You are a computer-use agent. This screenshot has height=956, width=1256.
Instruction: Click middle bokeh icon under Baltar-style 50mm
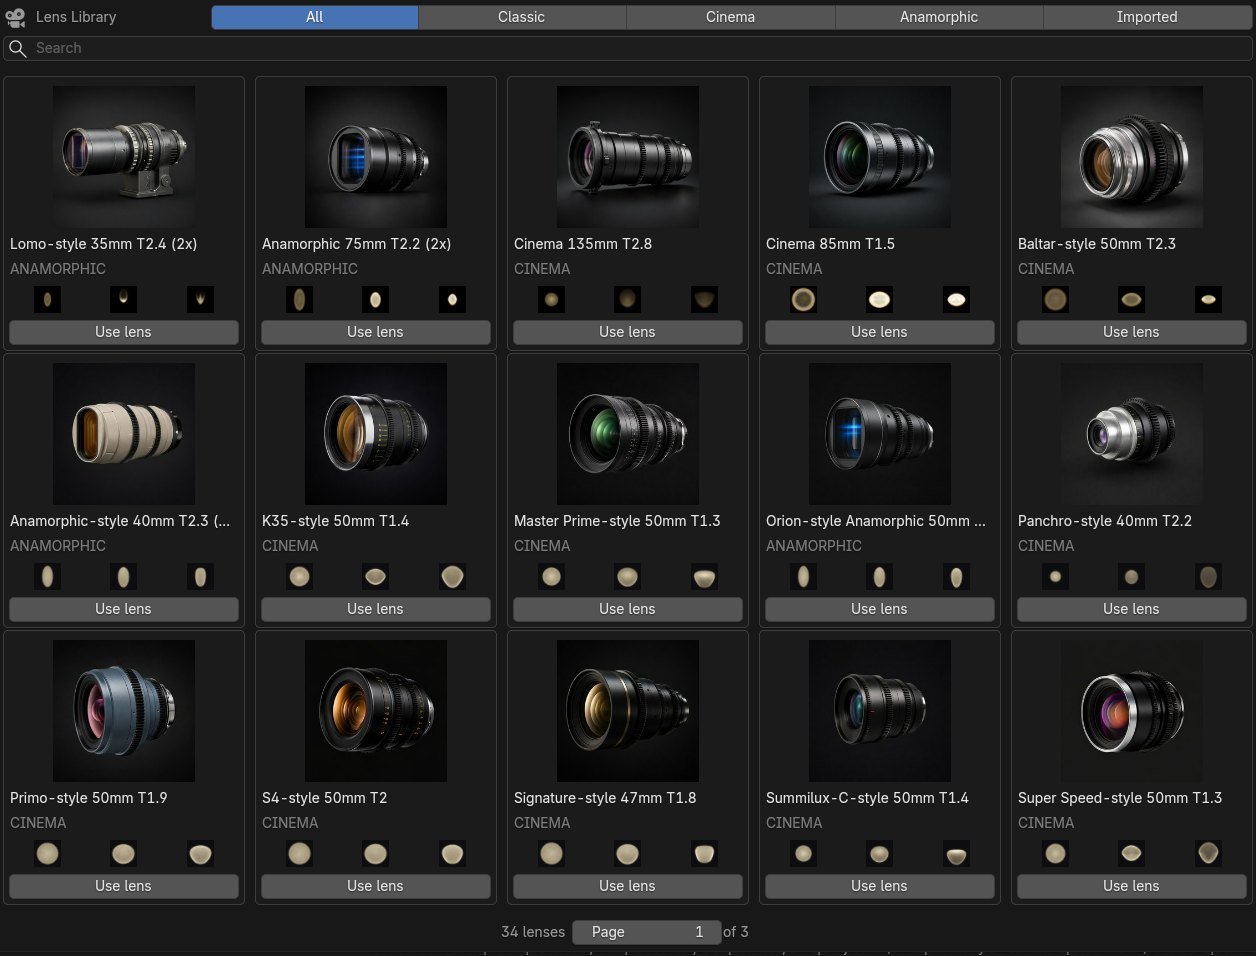pyautogui.click(x=1131, y=299)
